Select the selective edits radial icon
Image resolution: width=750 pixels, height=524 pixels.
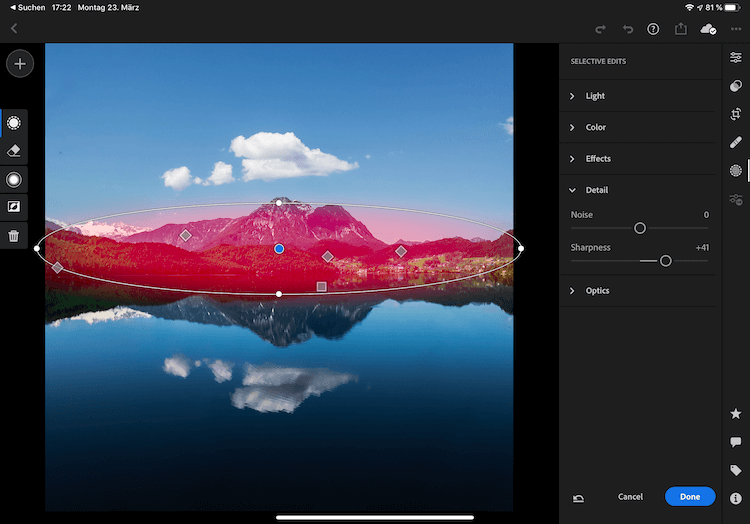pos(736,171)
